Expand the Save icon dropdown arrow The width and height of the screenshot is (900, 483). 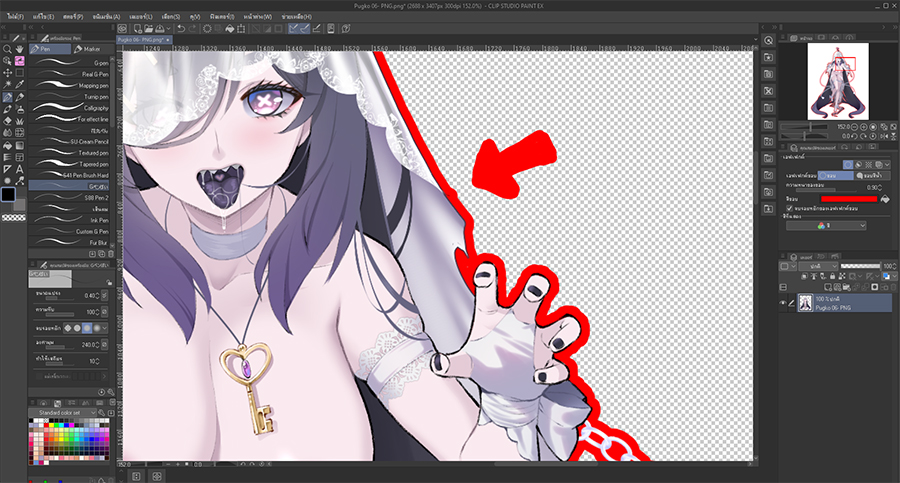click(169, 29)
